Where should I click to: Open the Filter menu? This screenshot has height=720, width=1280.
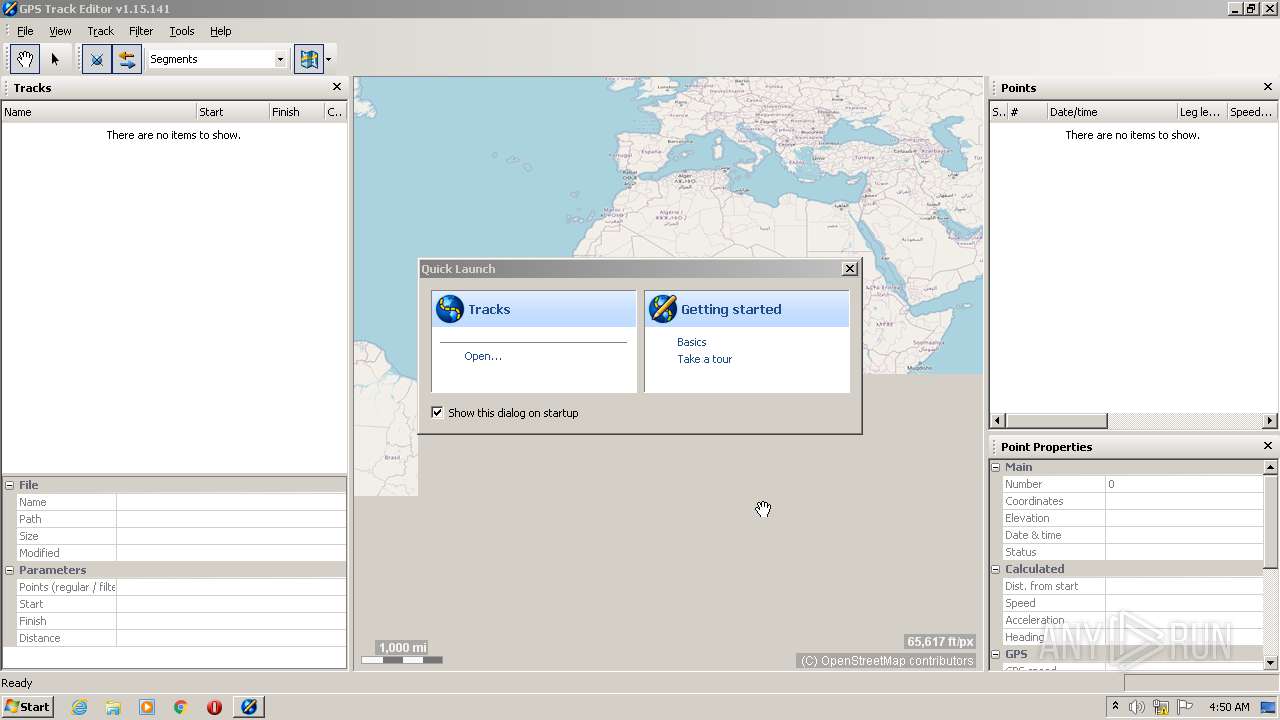[x=141, y=31]
